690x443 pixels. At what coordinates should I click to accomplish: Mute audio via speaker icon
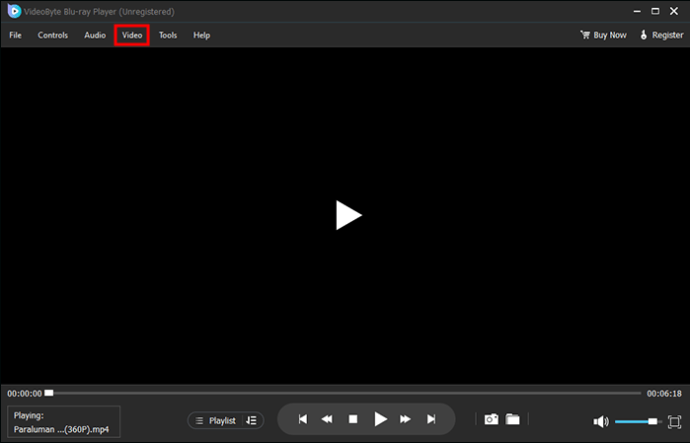(601, 421)
